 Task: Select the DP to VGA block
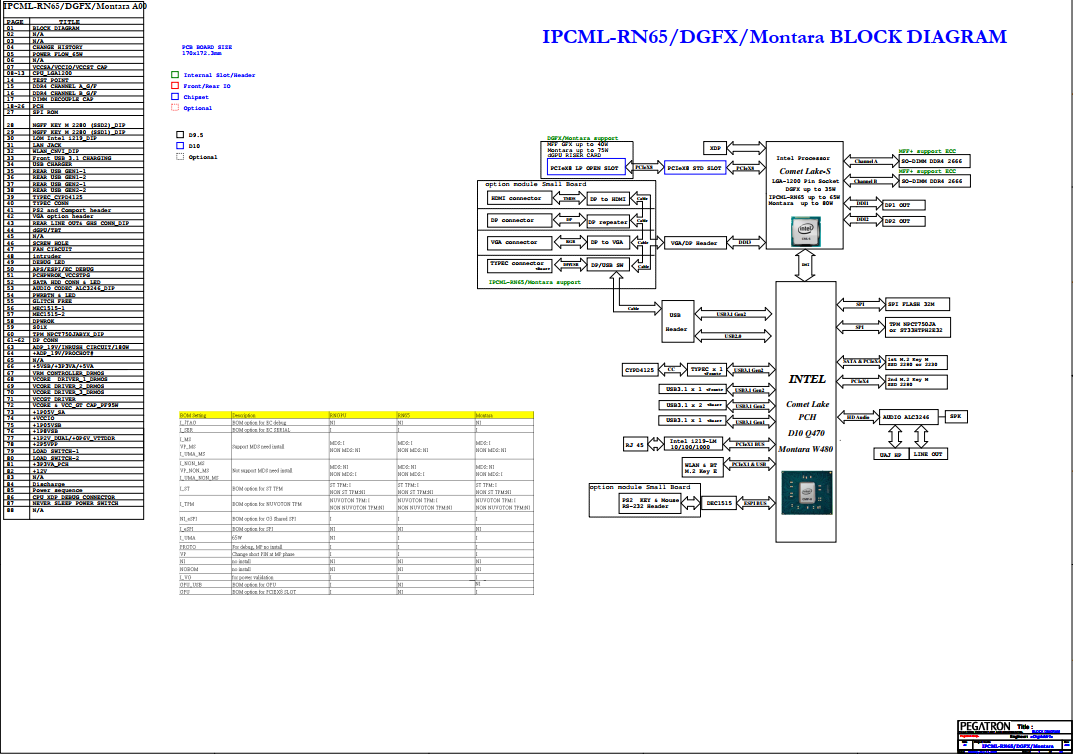point(608,242)
